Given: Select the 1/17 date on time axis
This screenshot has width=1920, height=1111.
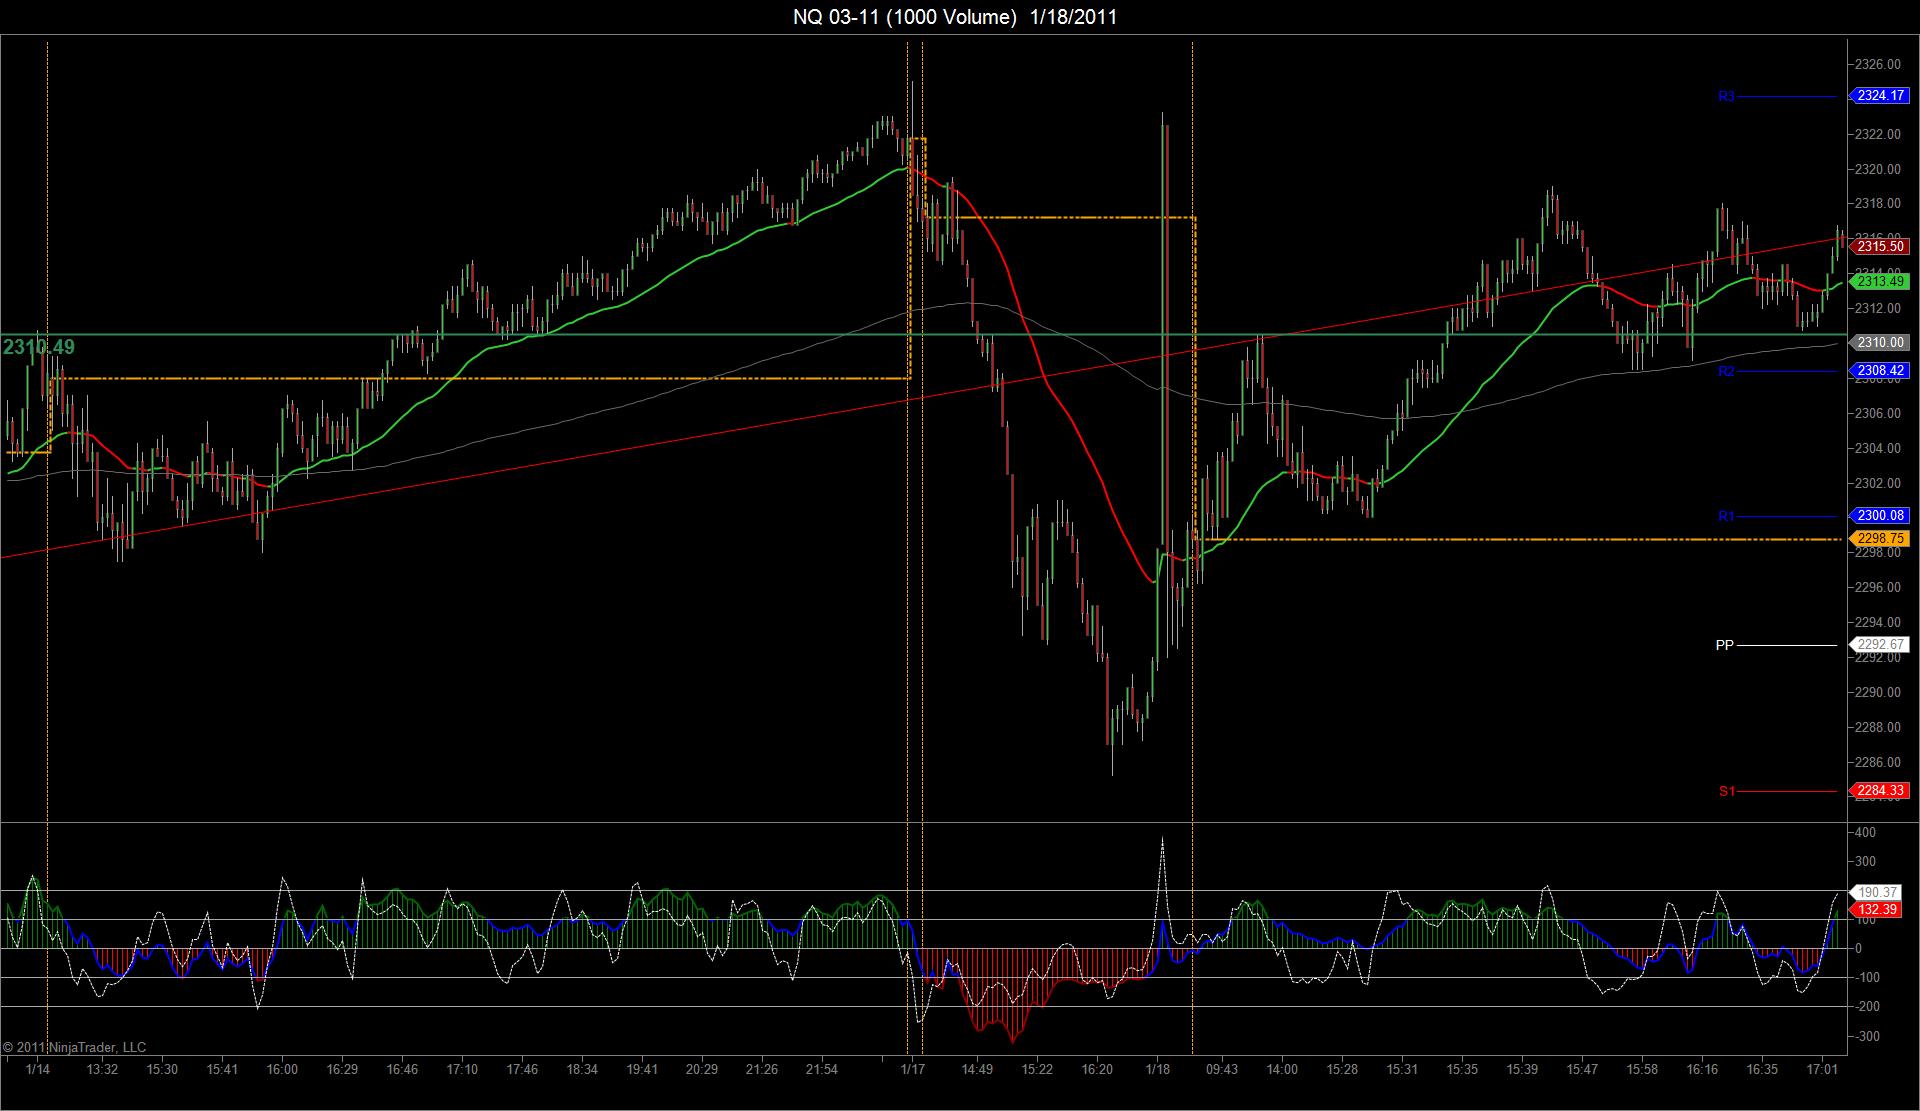Looking at the screenshot, I should (x=912, y=1069).
